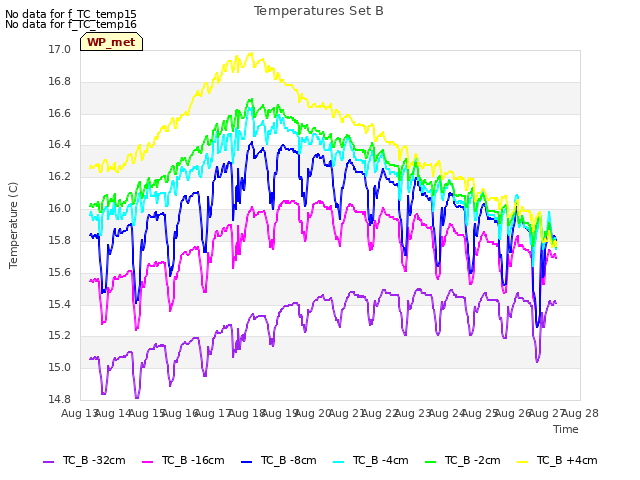Click the purple -32cm curve minimum near 14.8
640x480 pixels.
[137, 397]
